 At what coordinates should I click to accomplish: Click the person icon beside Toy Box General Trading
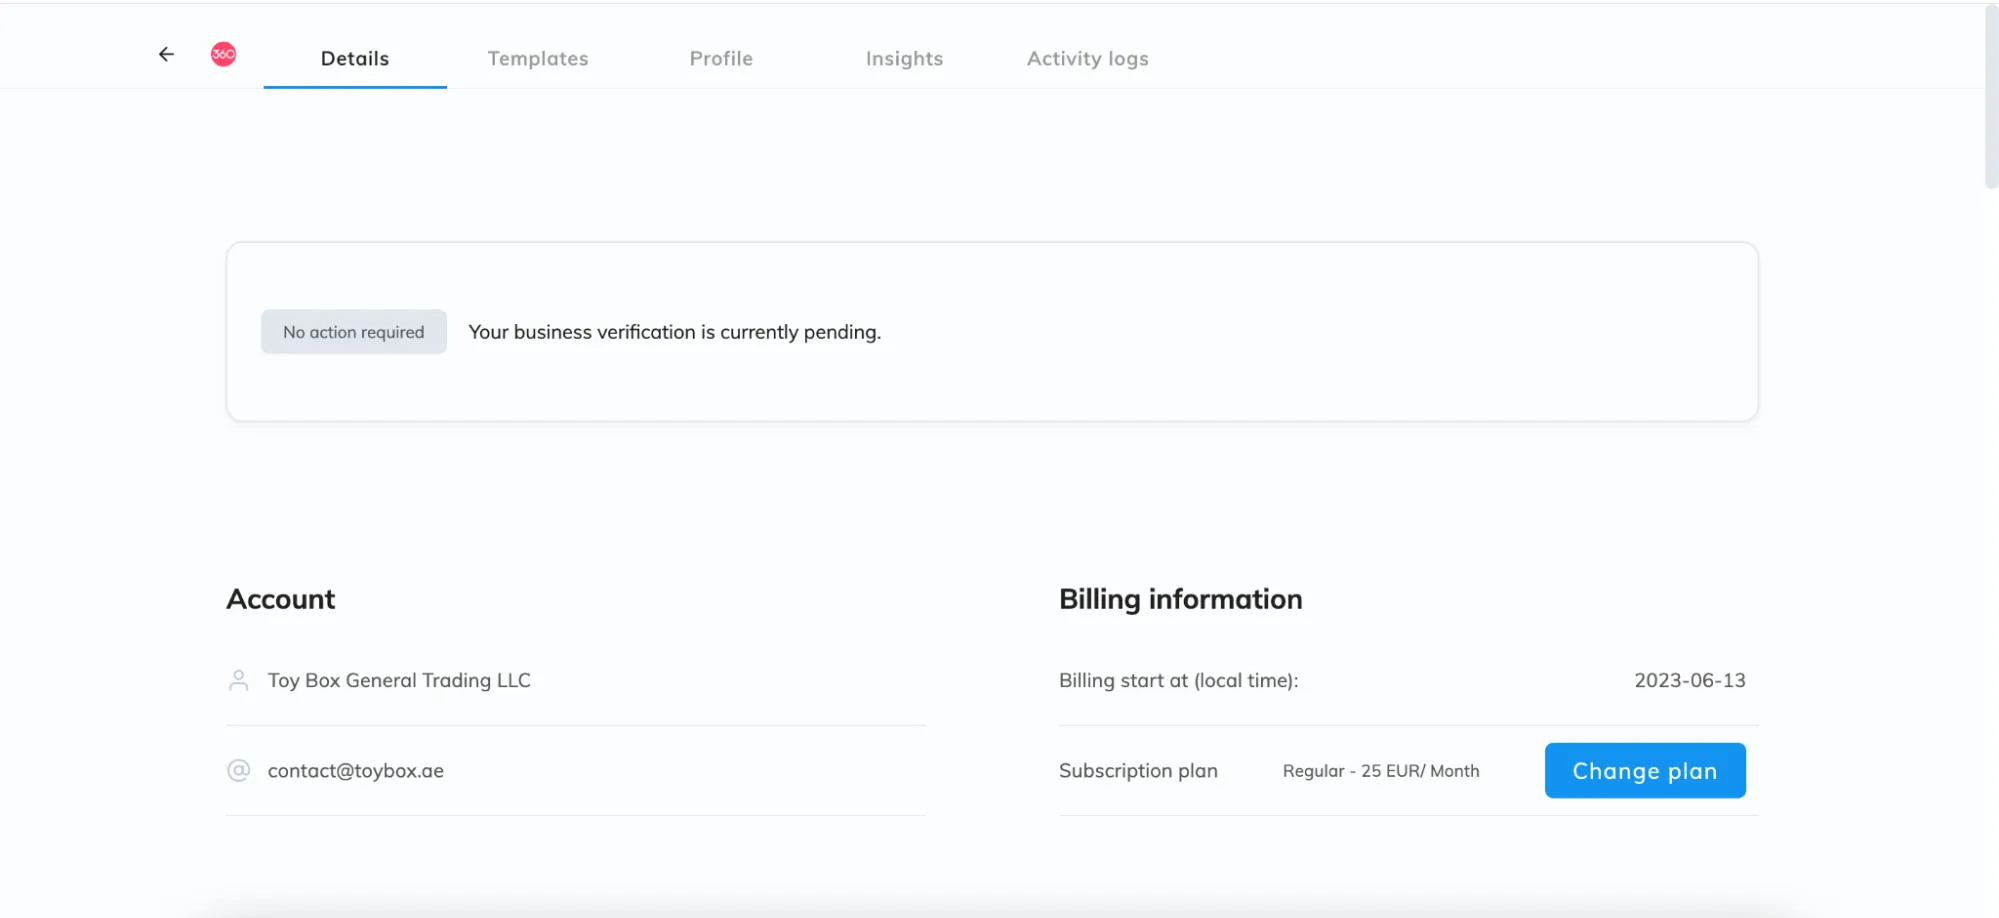pyautogui.click(x=238, y=680)
